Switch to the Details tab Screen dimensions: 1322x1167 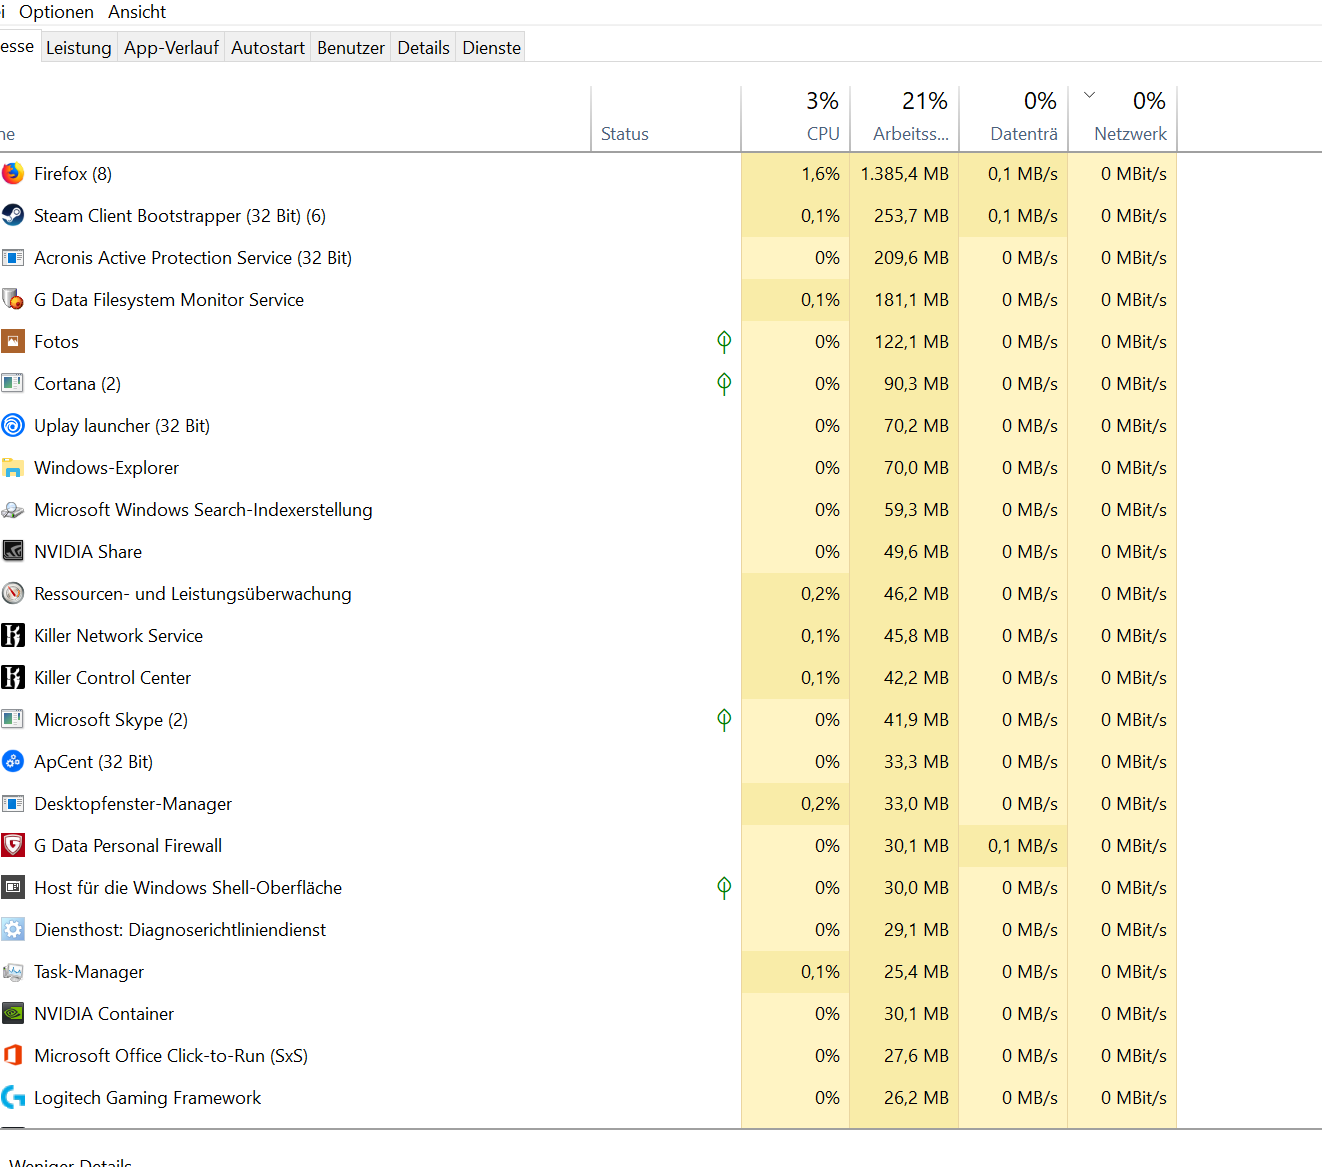[x=424, y=48]
